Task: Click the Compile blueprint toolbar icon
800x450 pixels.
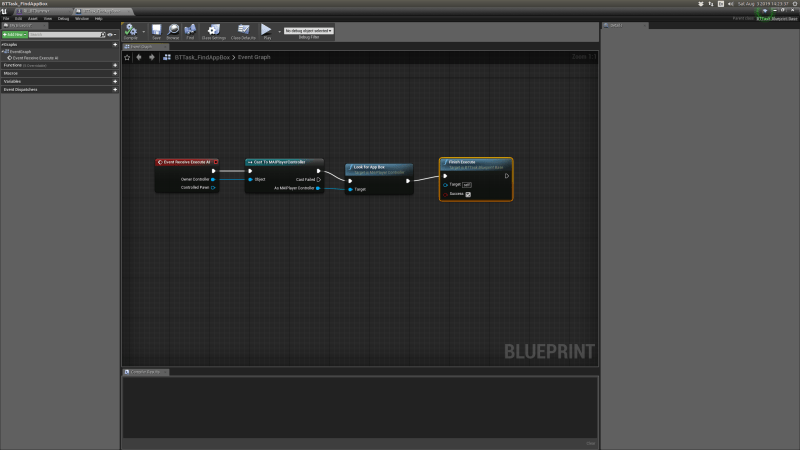Action: [x=130, y=31]
